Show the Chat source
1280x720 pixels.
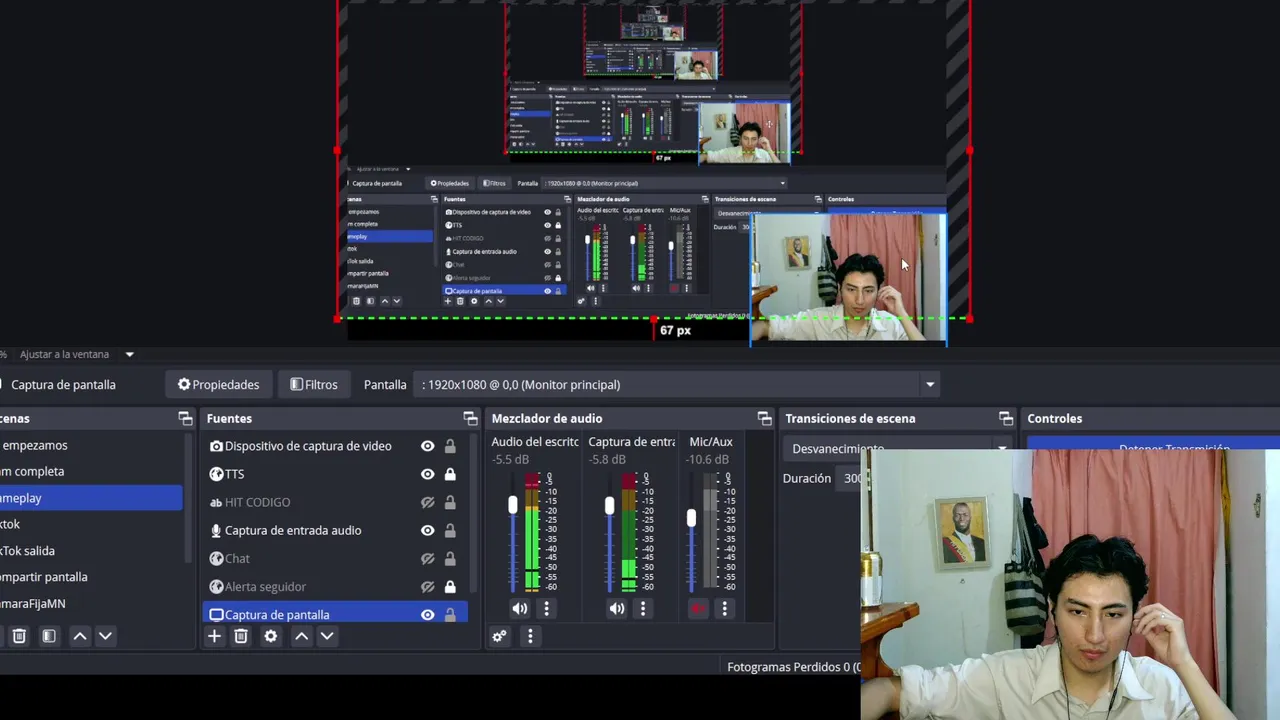tap(427, 558)
